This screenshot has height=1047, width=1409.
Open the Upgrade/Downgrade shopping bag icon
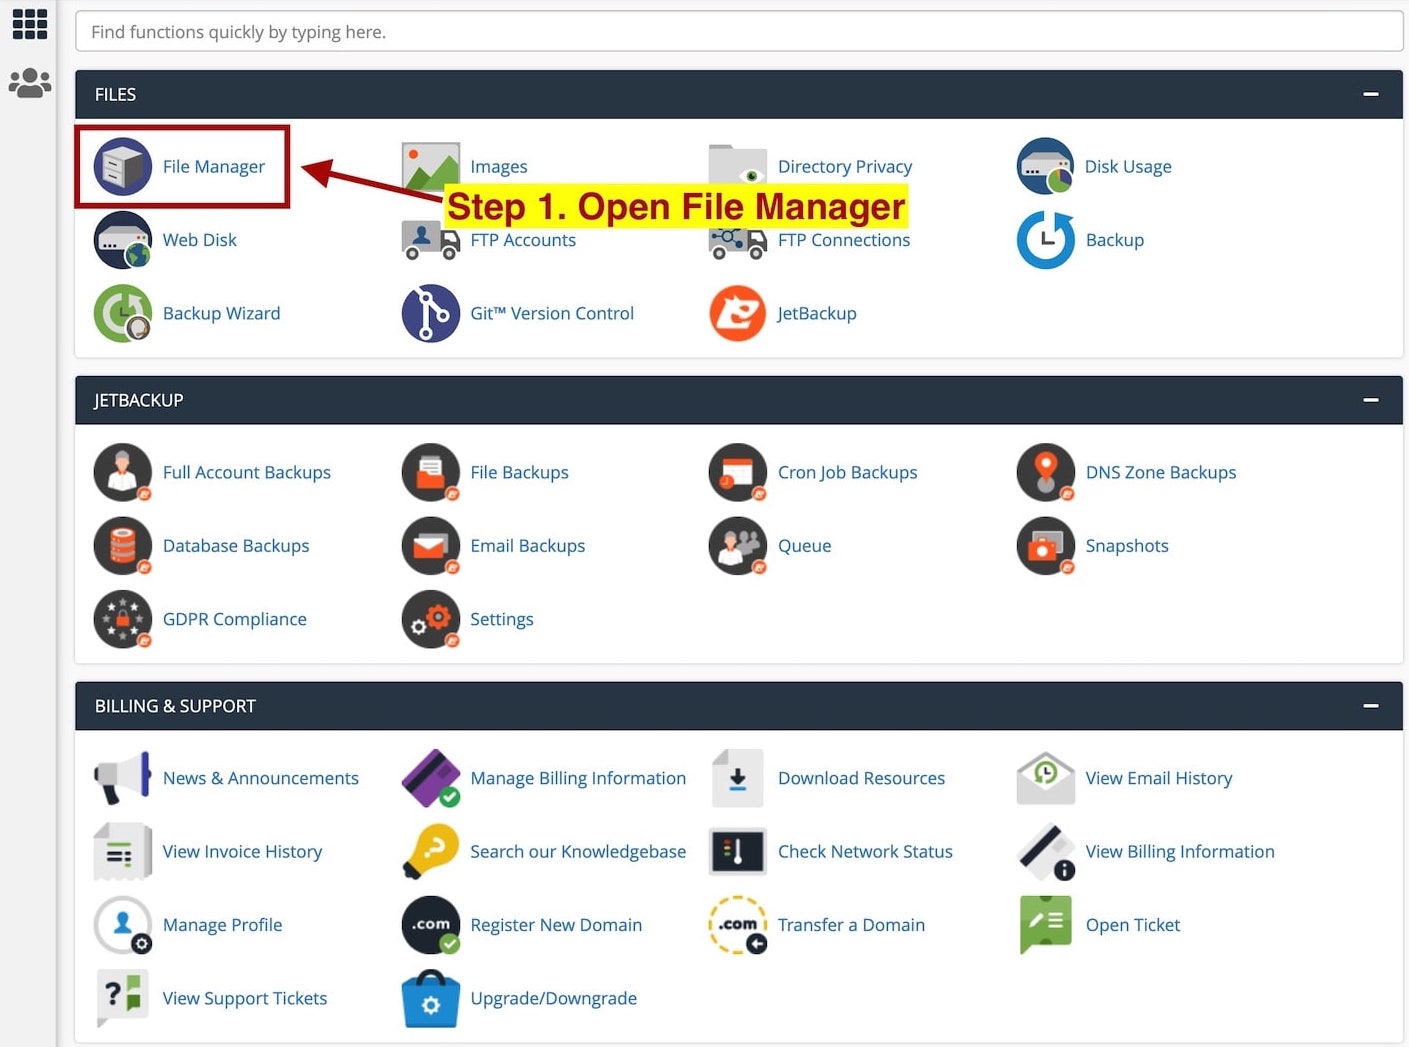pos(430,998)
